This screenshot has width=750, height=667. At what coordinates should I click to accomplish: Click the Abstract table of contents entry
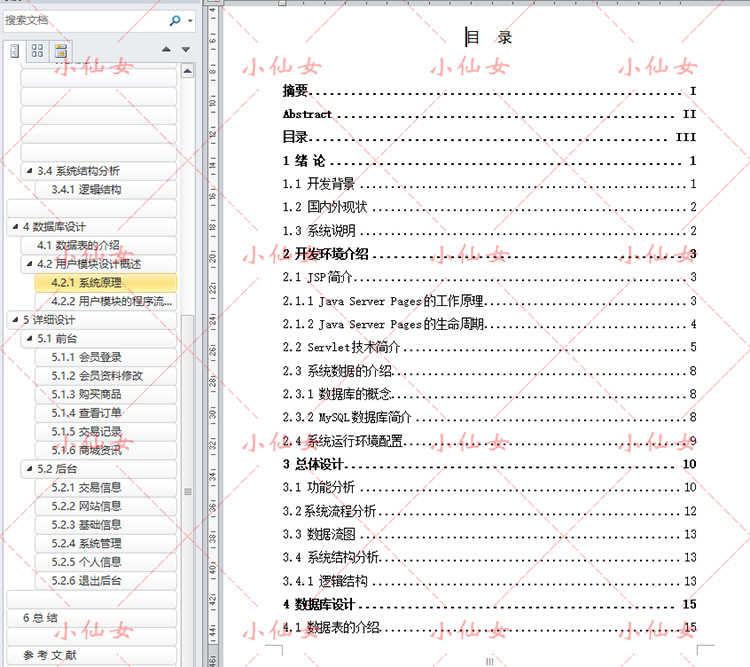[x=489, y=114]
